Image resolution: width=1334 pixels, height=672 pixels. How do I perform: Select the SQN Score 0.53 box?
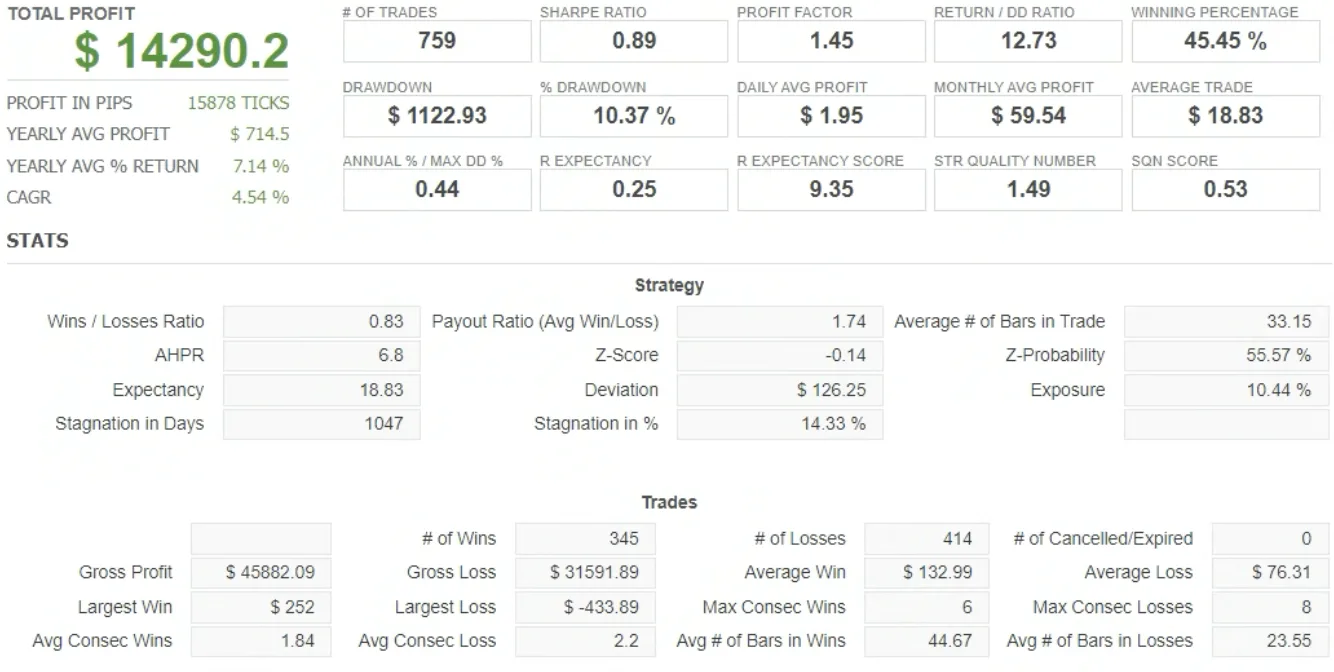[1225, 189]
